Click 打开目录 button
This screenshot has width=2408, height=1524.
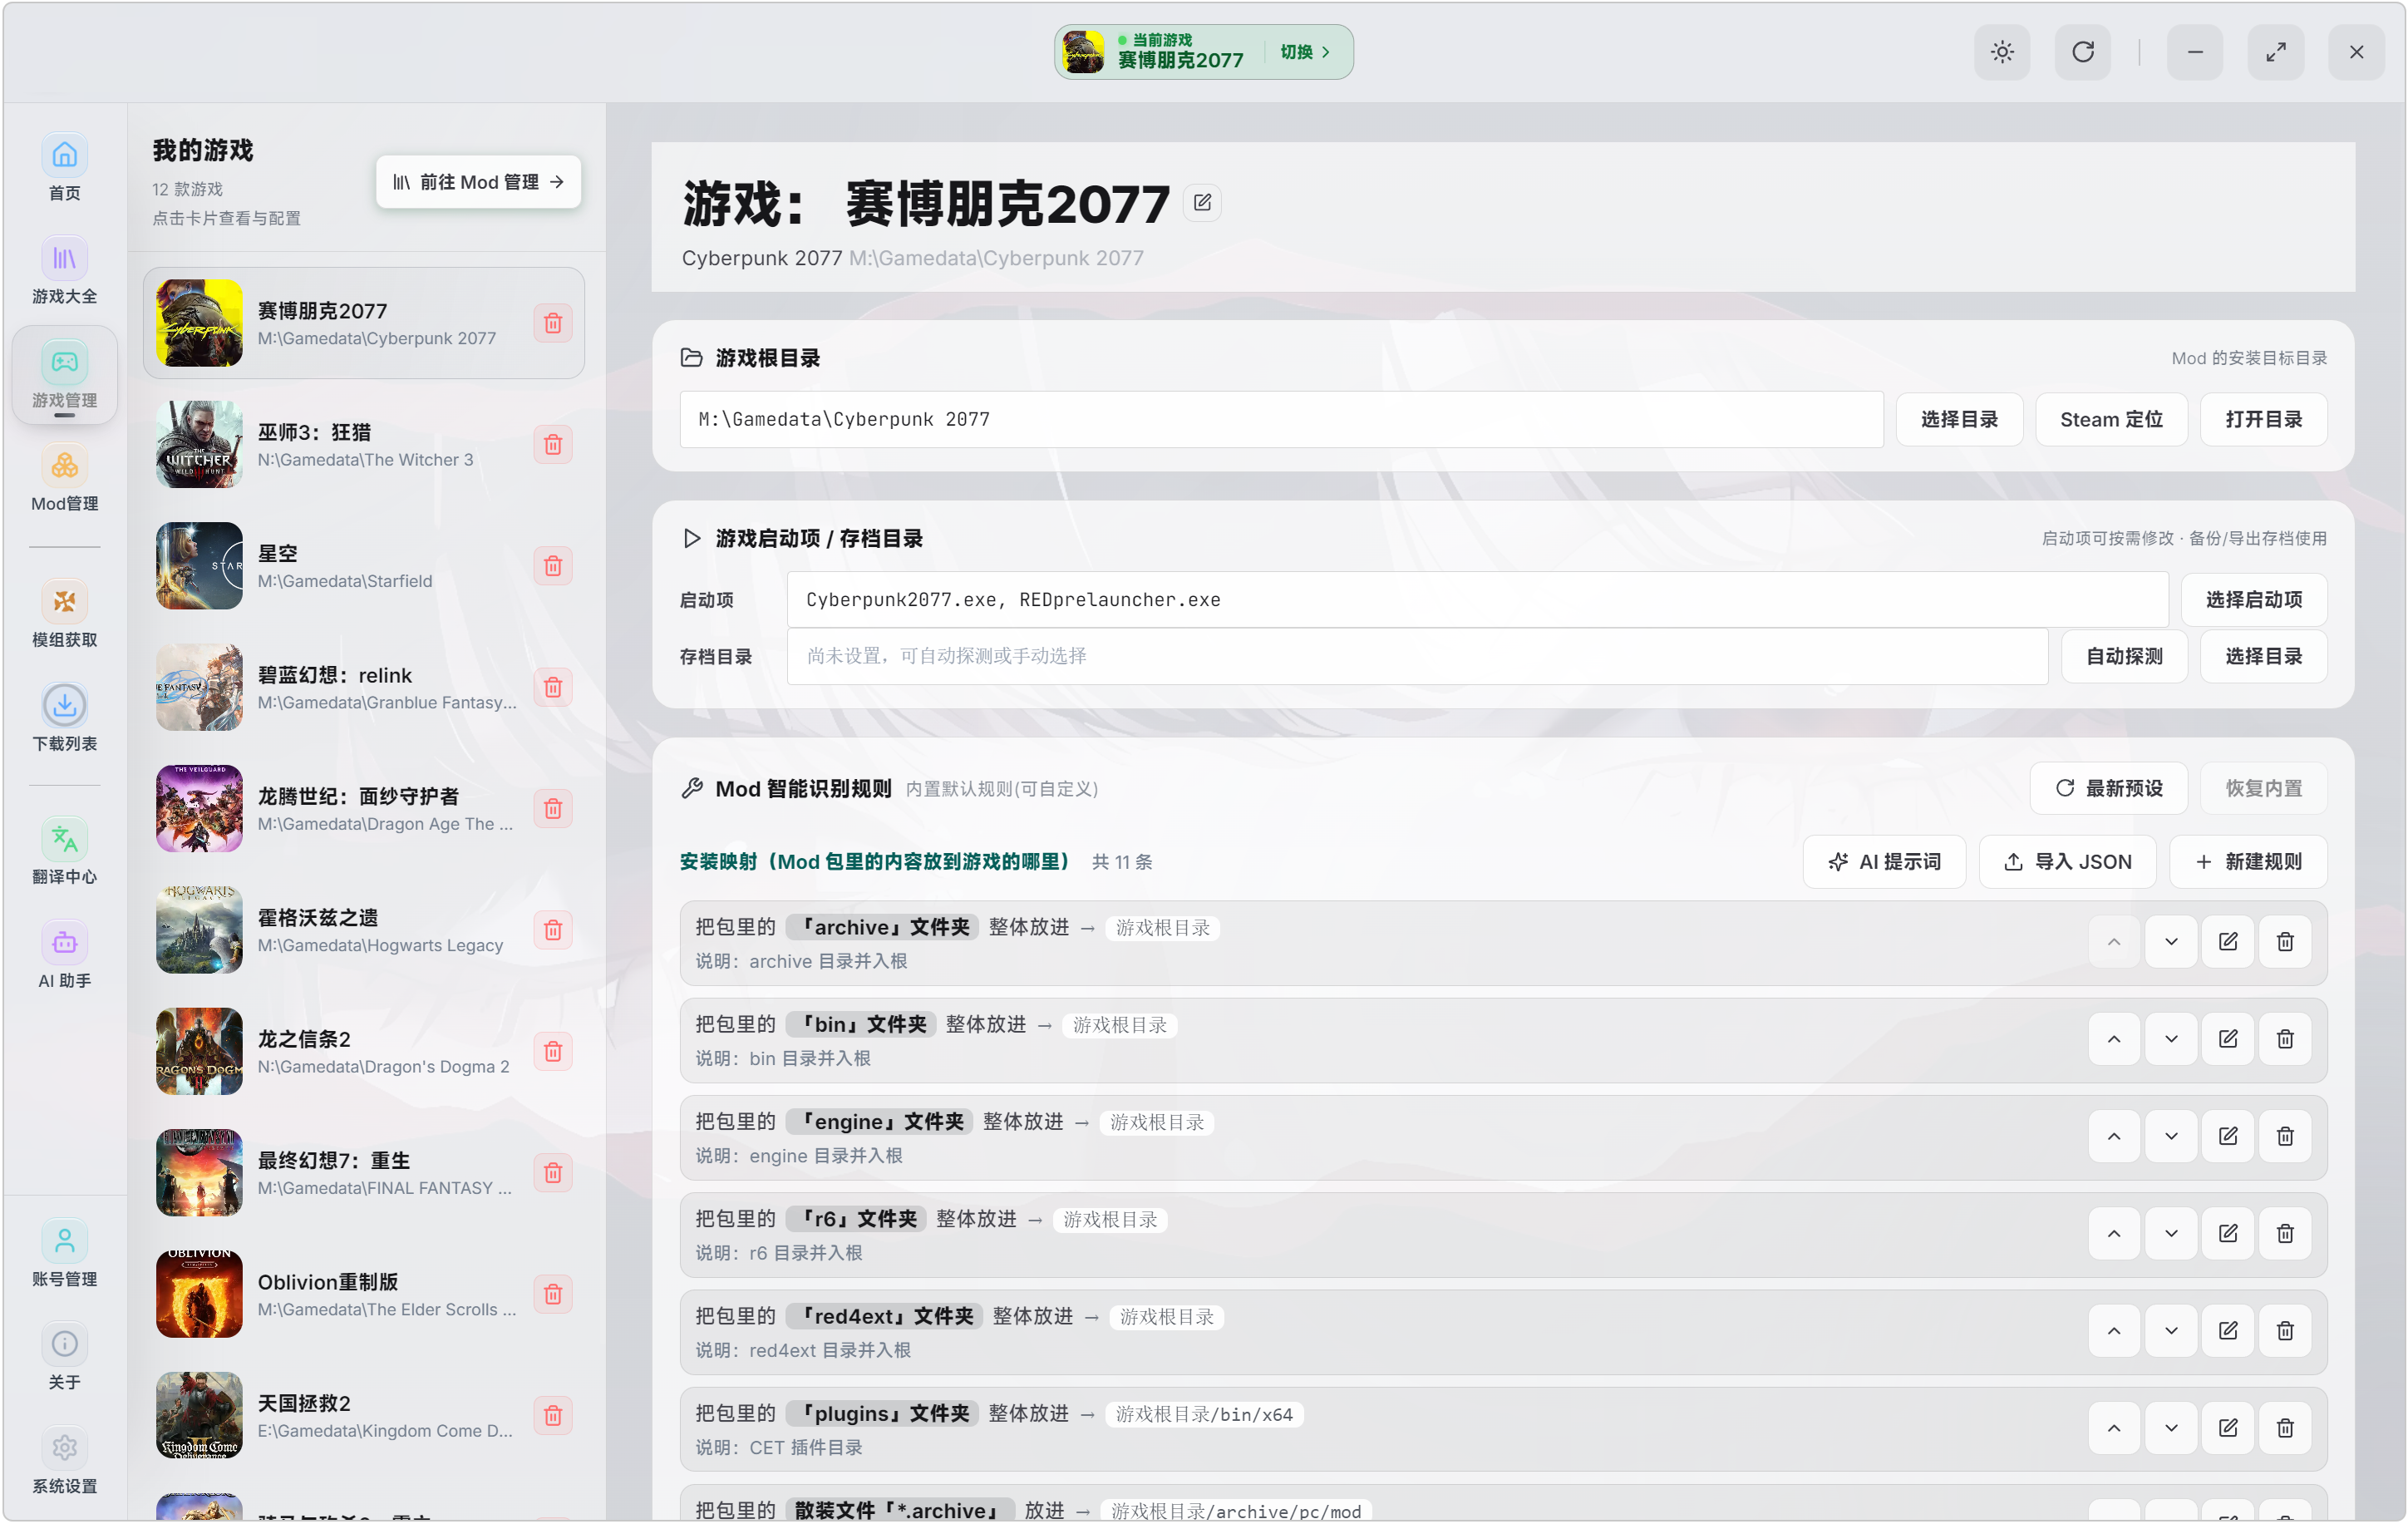2265,419
